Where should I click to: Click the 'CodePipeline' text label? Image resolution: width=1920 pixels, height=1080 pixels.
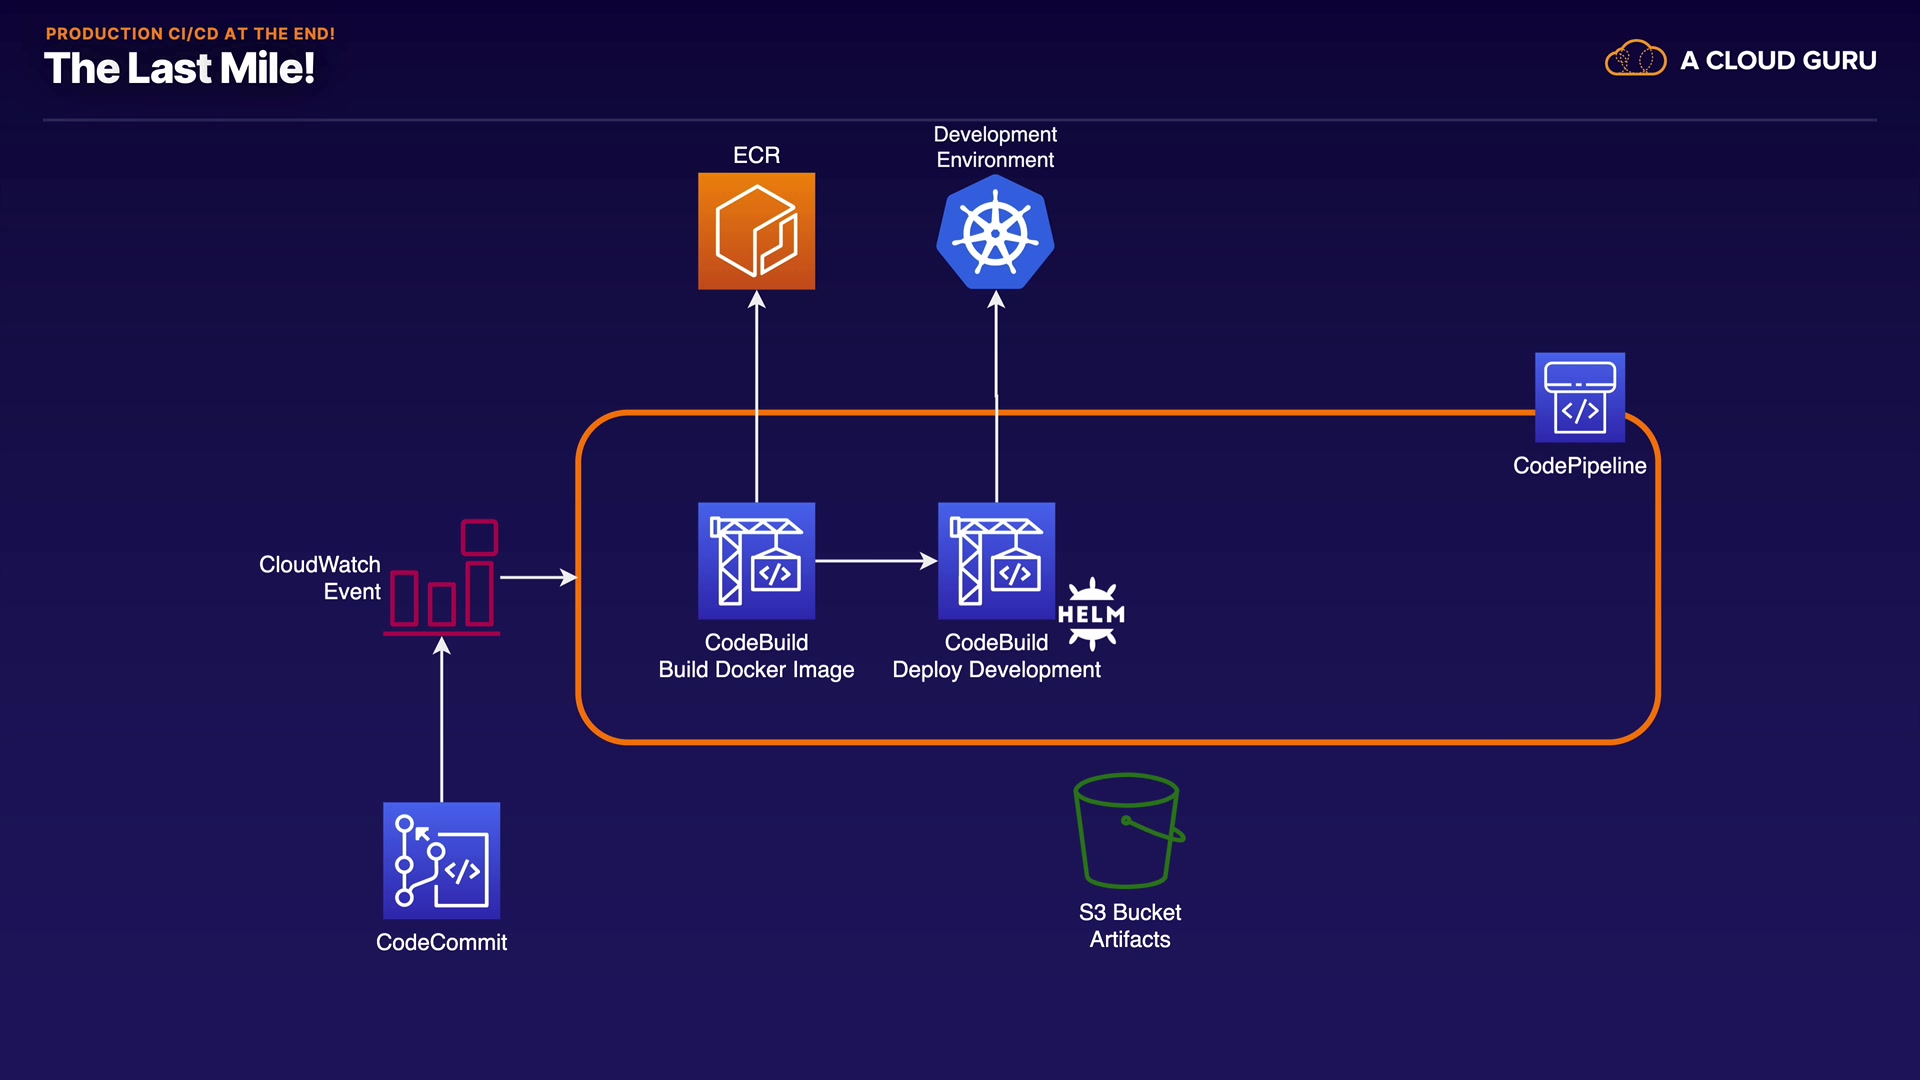pos(1579,465)
